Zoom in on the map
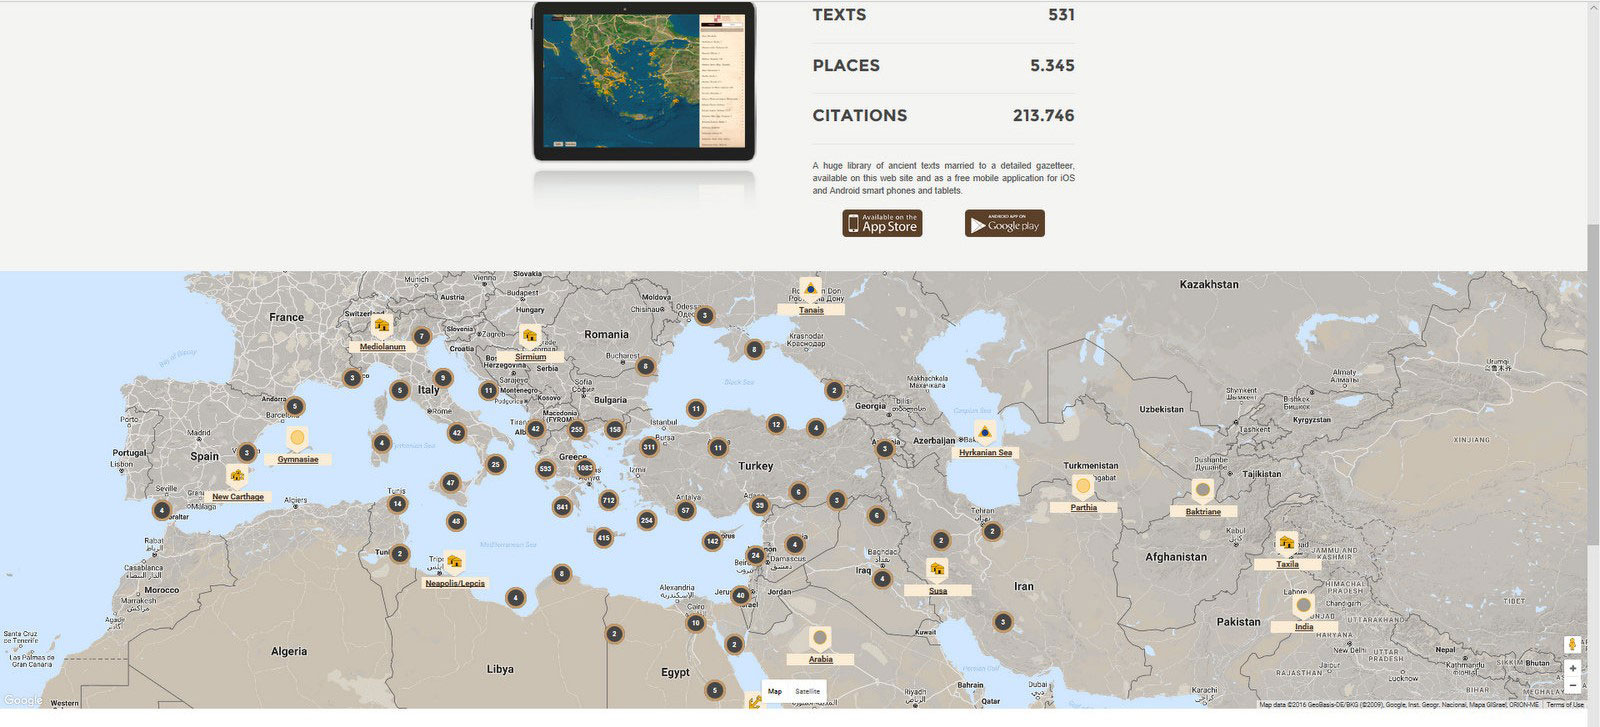 (x=1573, y=668)
